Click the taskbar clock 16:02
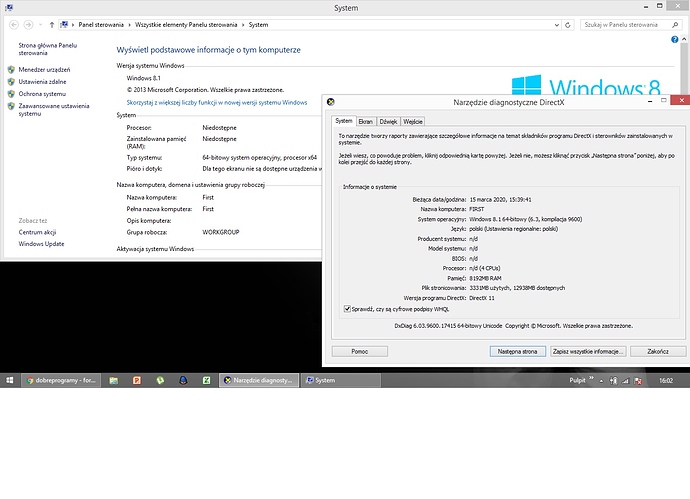 pyautogui.click(x=666, y=381)
